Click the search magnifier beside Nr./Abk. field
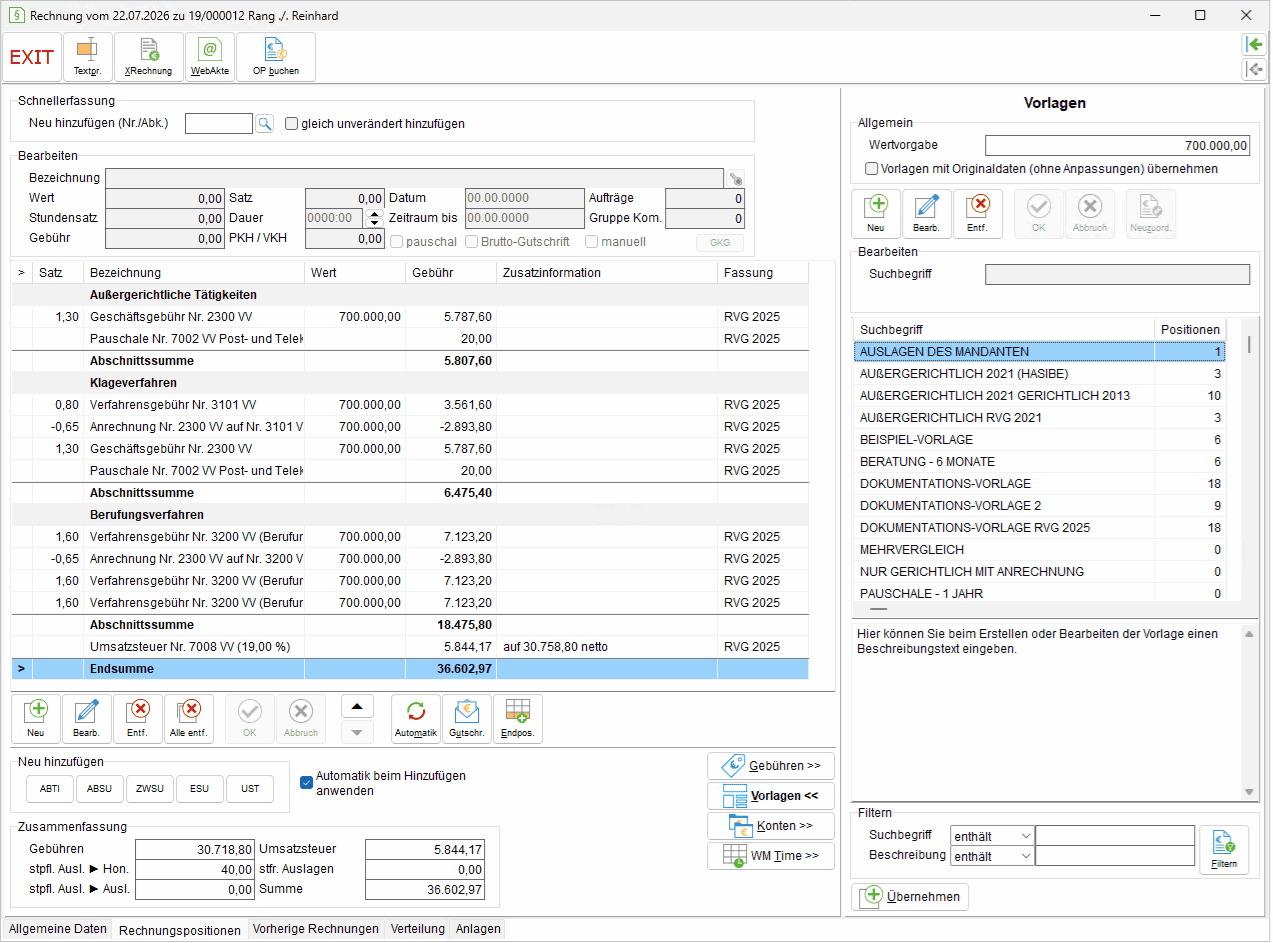 click(265, 123)
